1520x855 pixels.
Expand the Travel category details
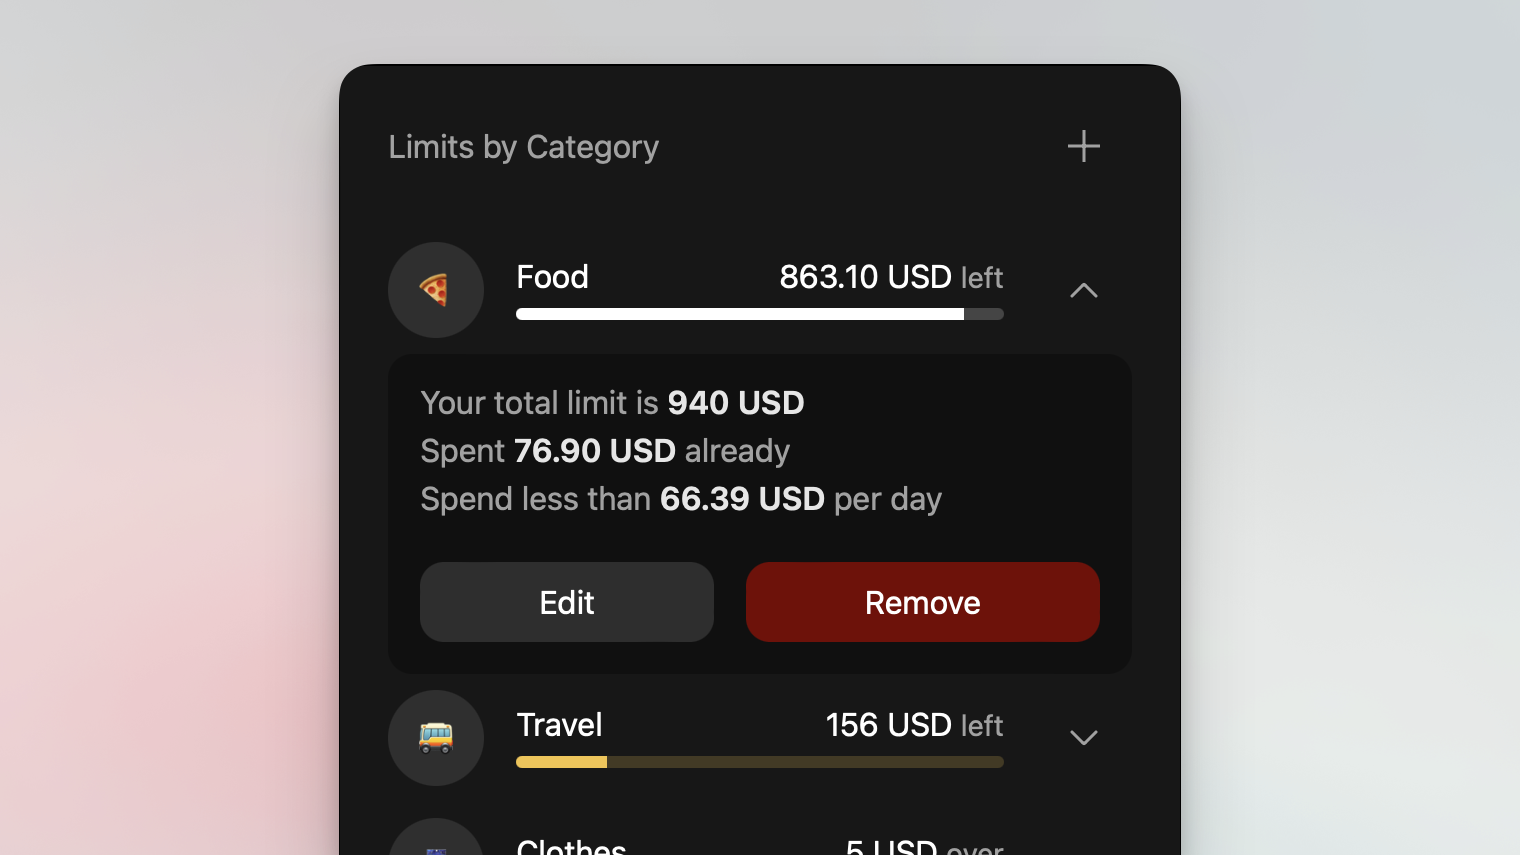(x=1083, y=738)
